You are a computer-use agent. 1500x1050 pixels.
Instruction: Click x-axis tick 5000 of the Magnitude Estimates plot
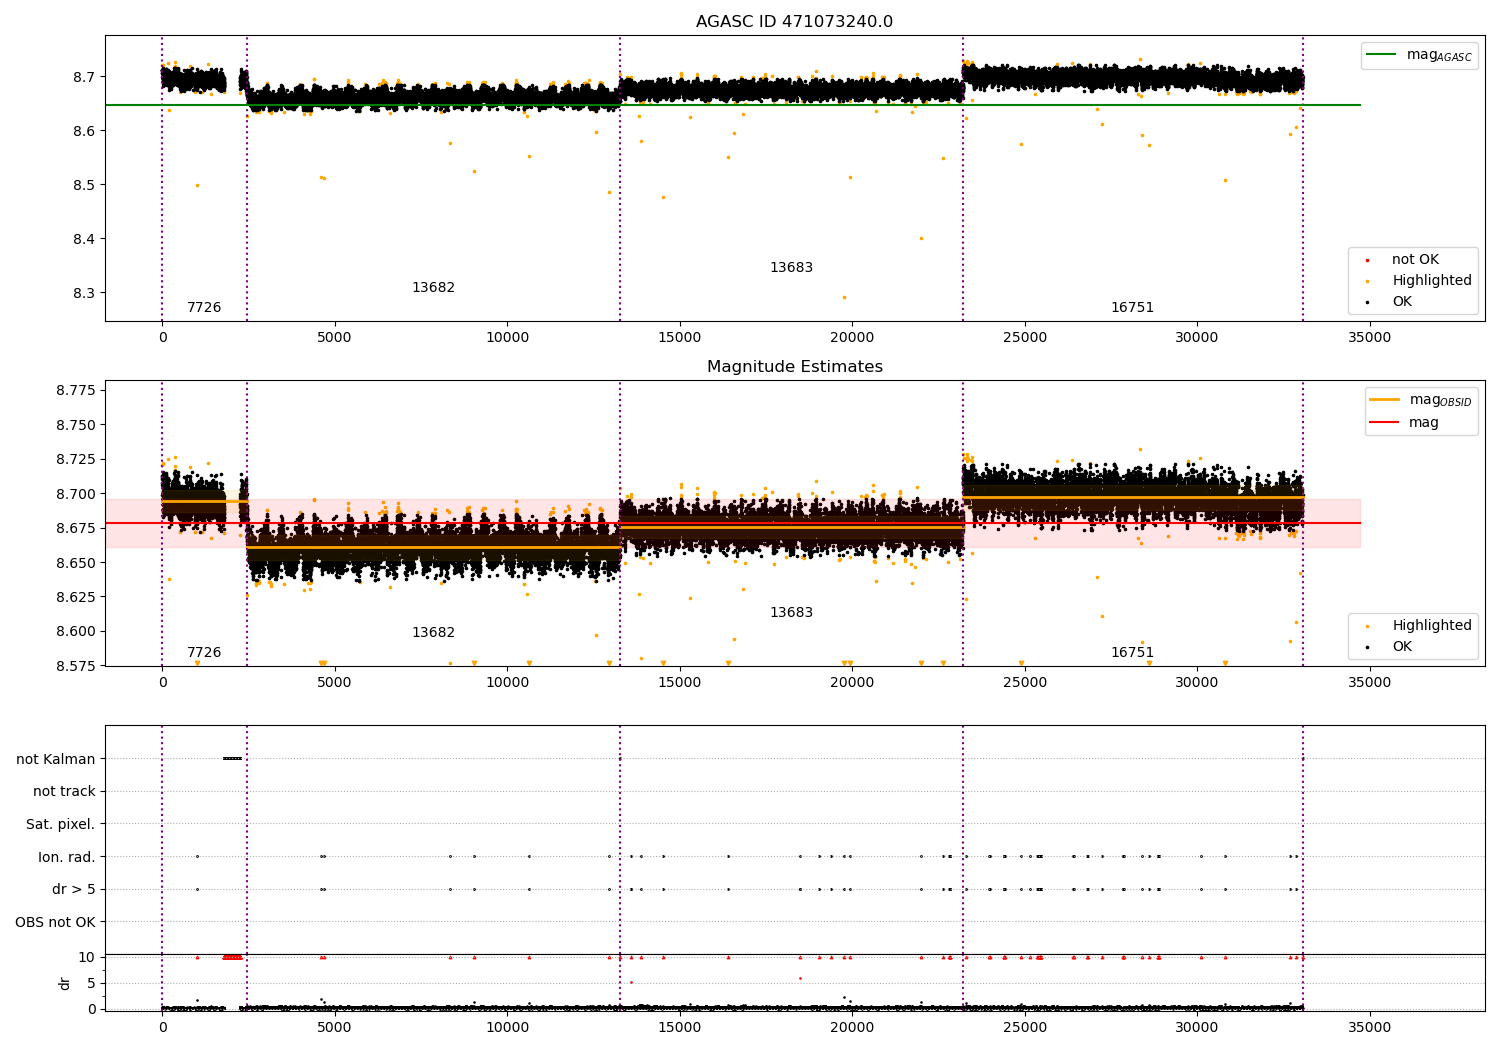[x=334, y=683]
